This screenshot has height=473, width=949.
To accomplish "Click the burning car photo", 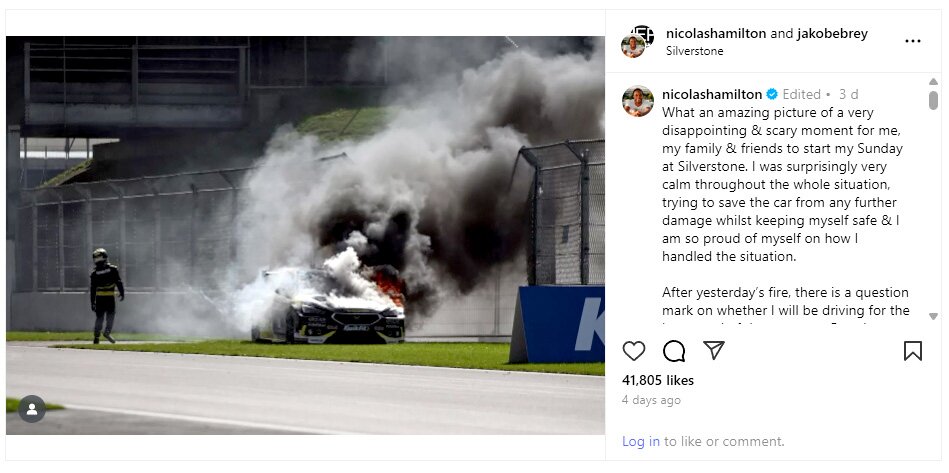I will click(x=305, y=235).
